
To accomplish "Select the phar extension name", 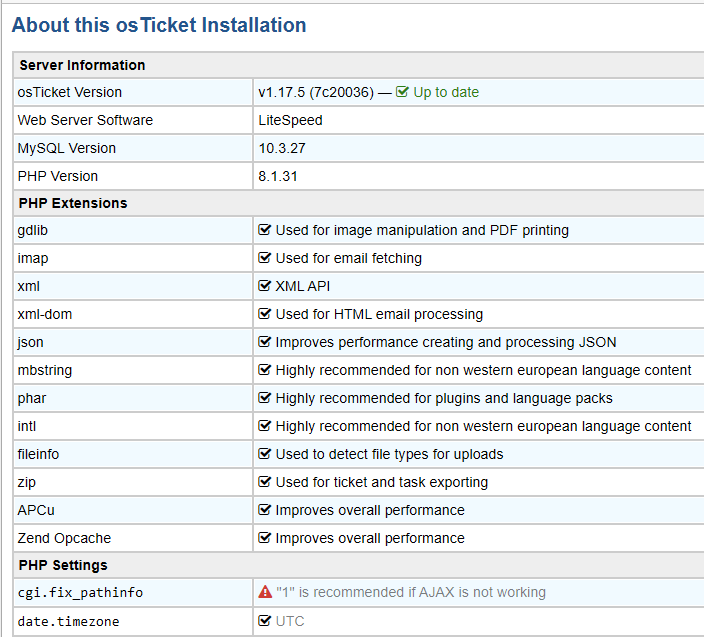I will pyautogui.click(x=31, y=399).
